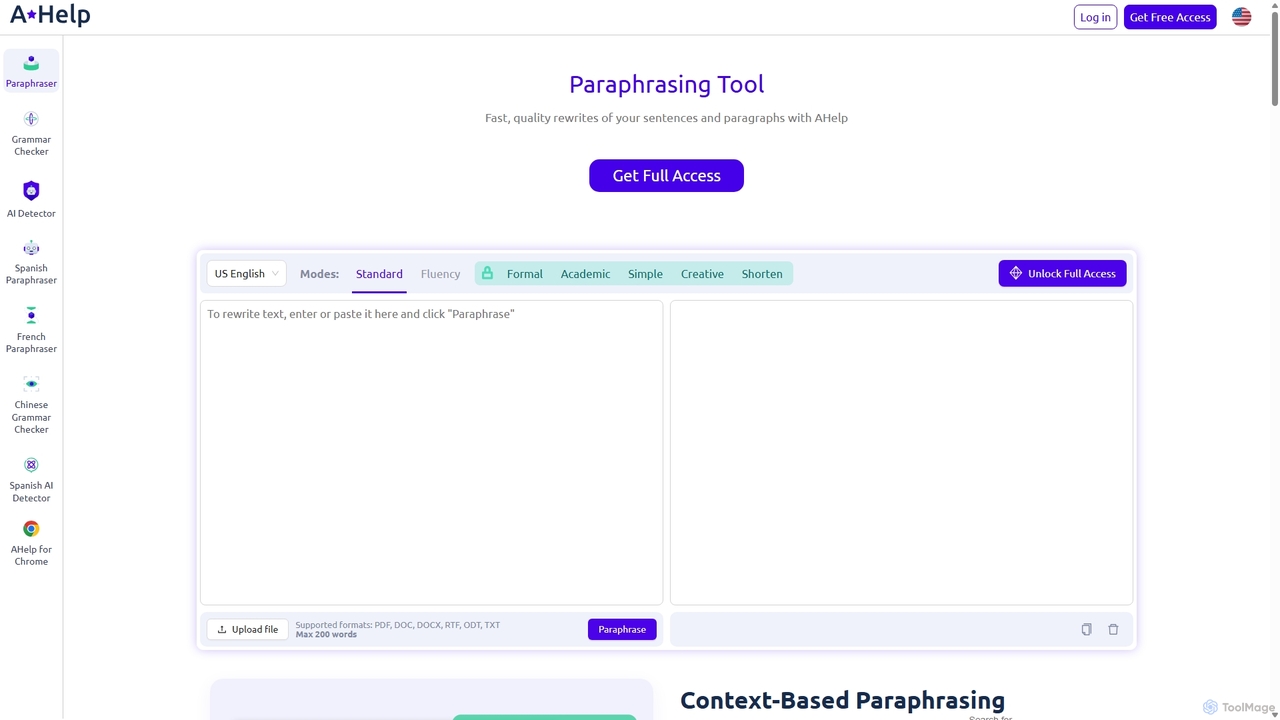This screenshot has height=720, width=1280.
Task: Click the Modes: label
Action: [x=319, y=274]
